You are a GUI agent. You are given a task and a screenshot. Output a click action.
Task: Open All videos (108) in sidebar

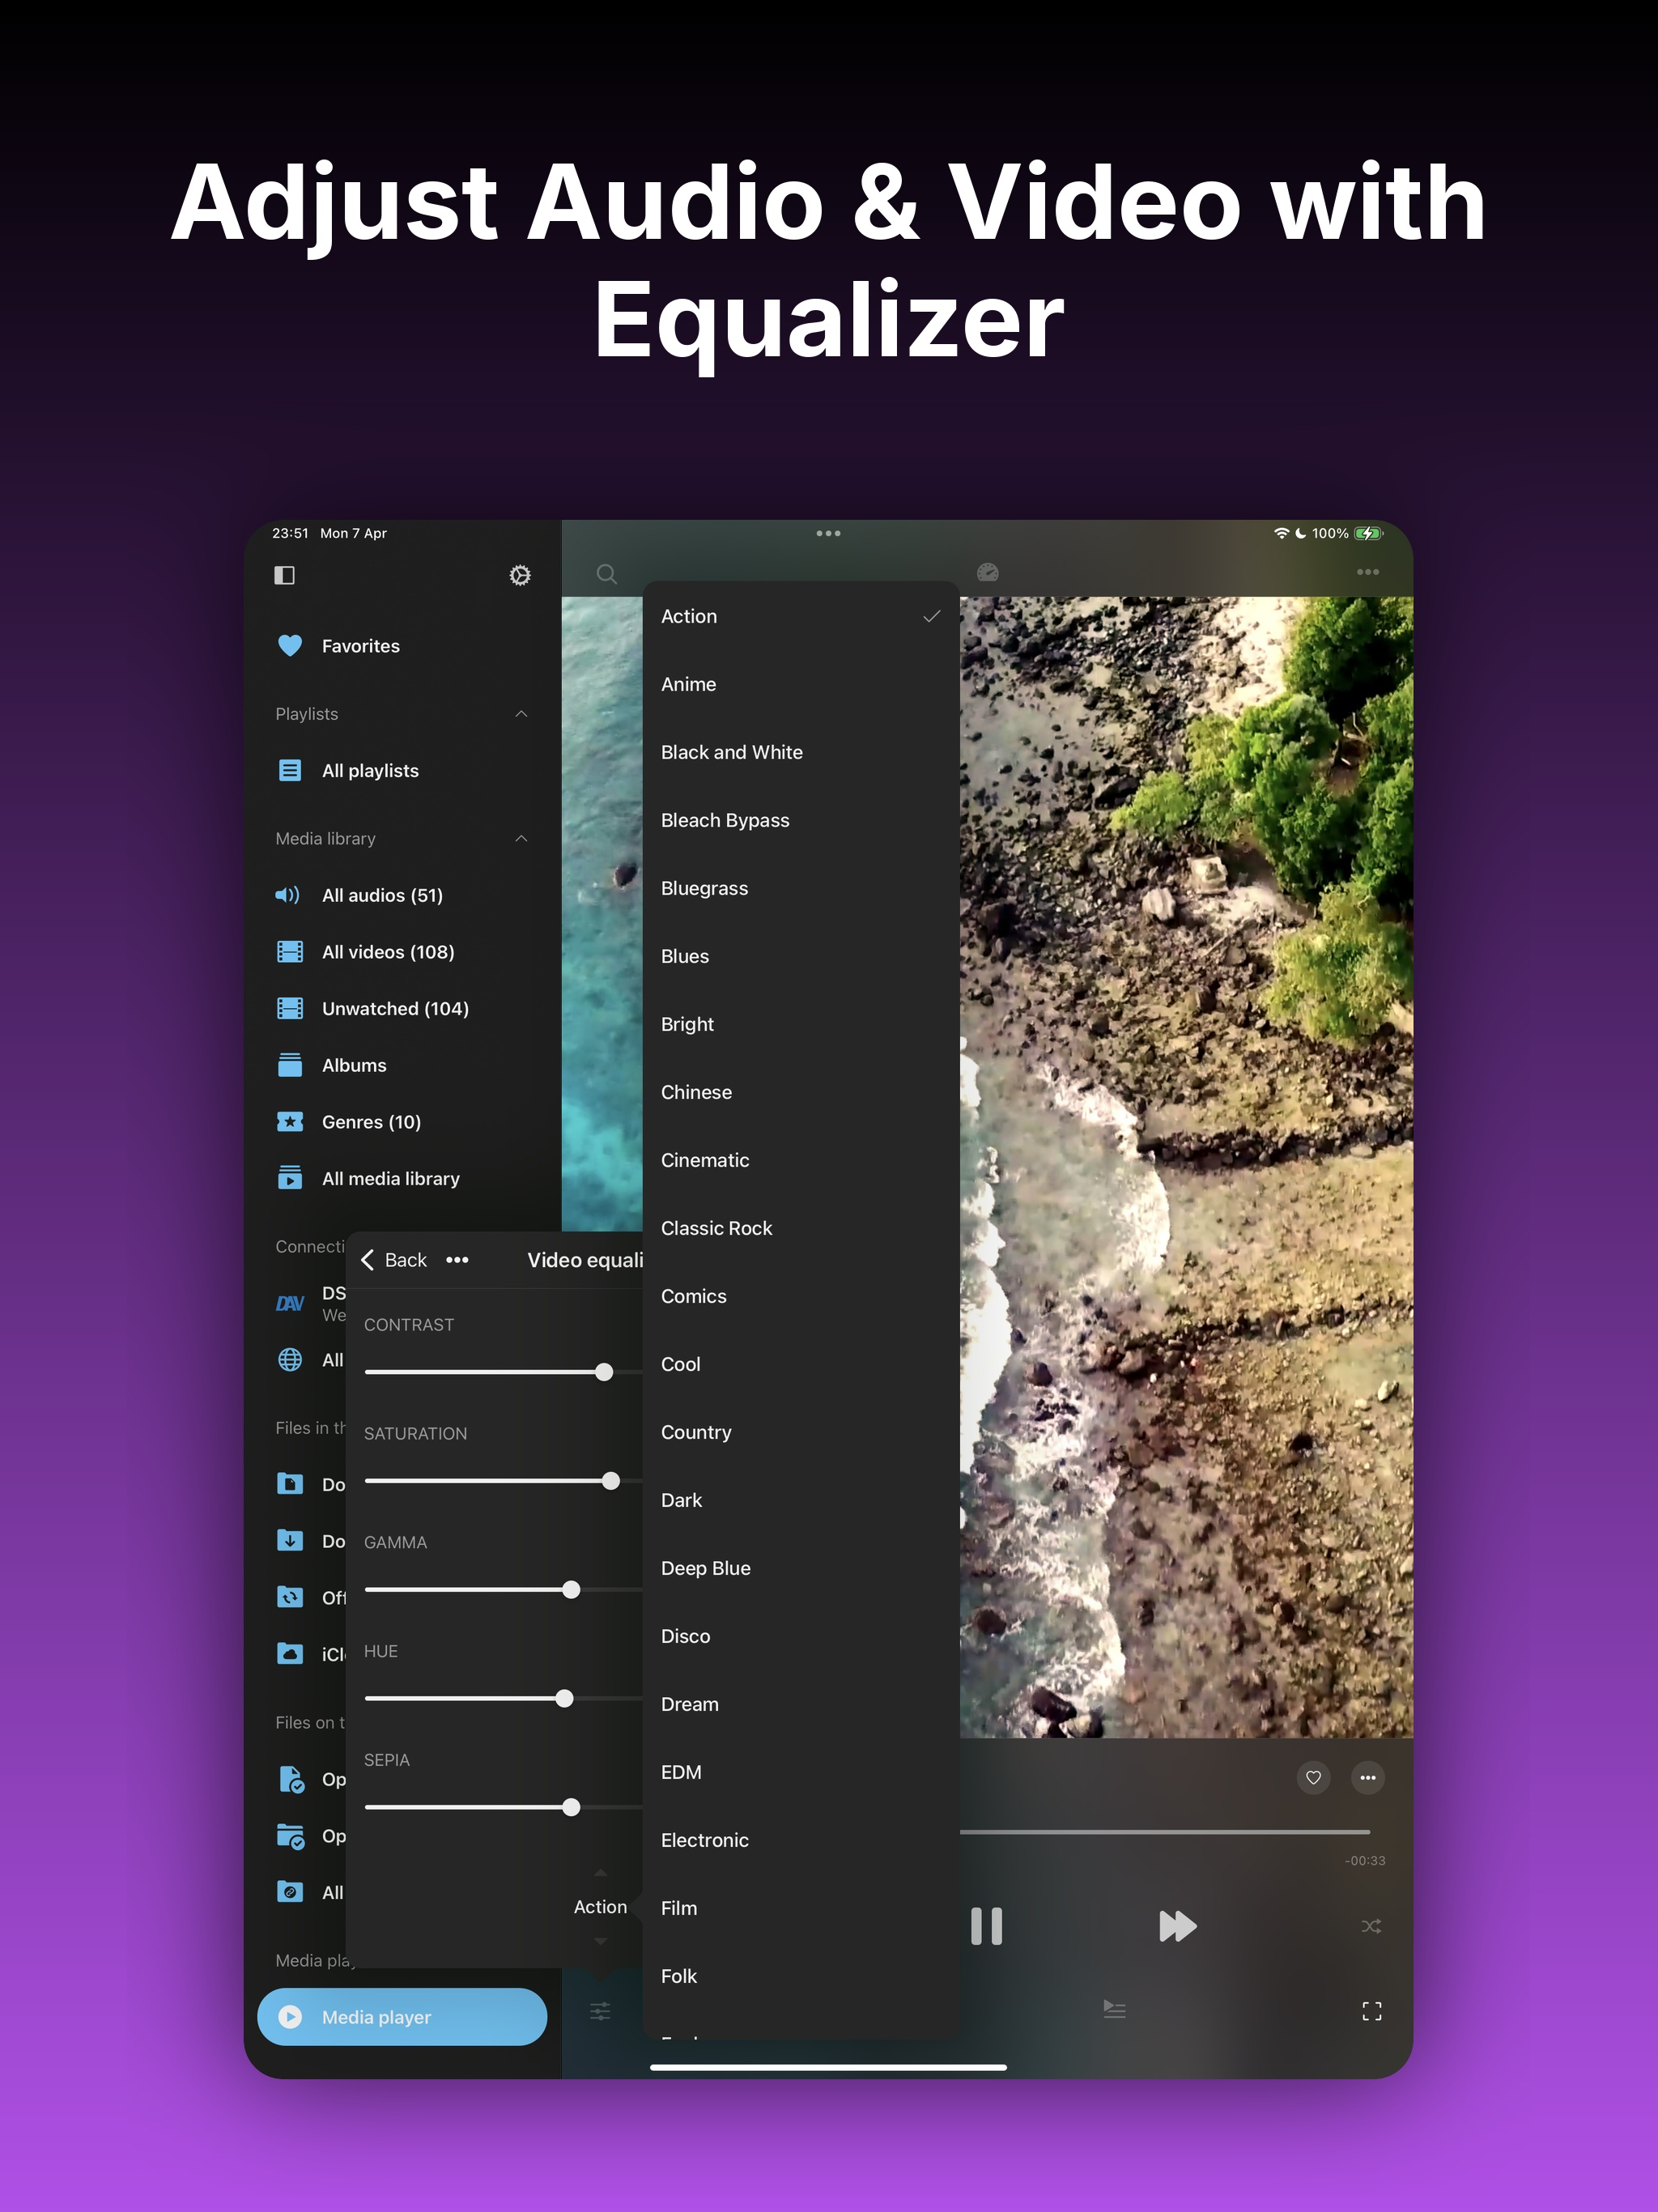(x=388, y=952)
